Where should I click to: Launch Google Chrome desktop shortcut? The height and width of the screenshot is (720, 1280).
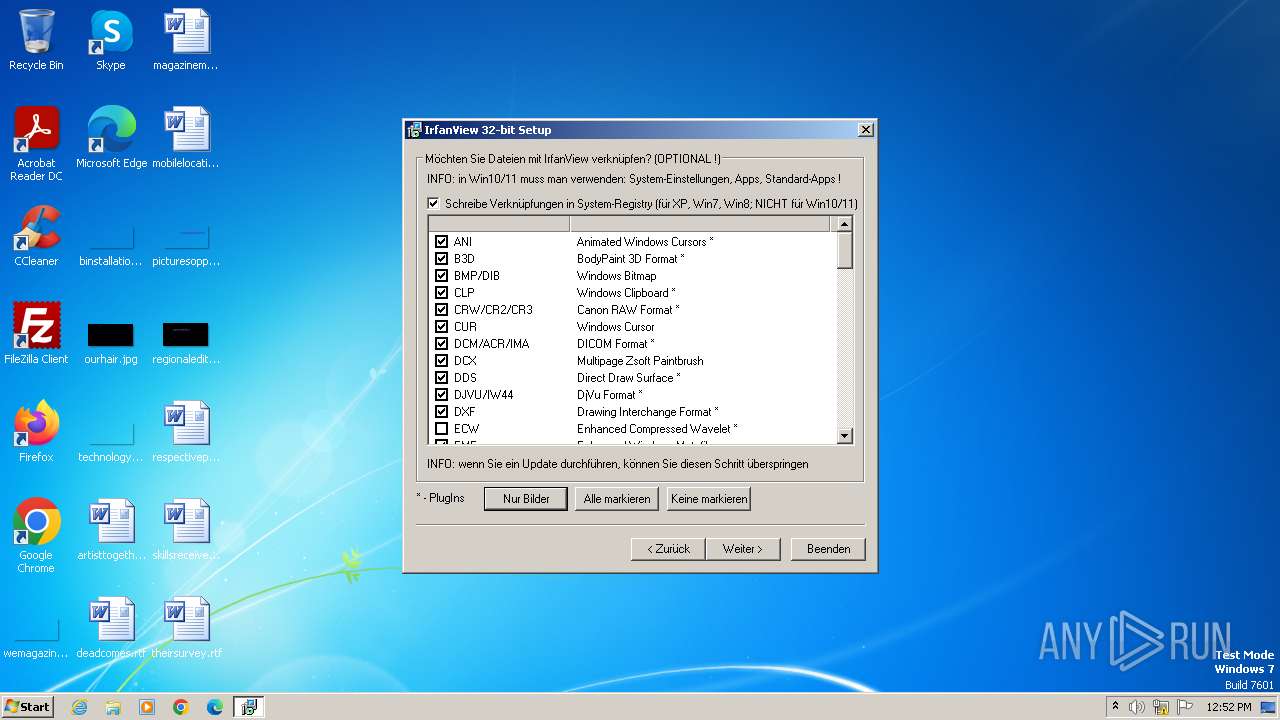36,535
